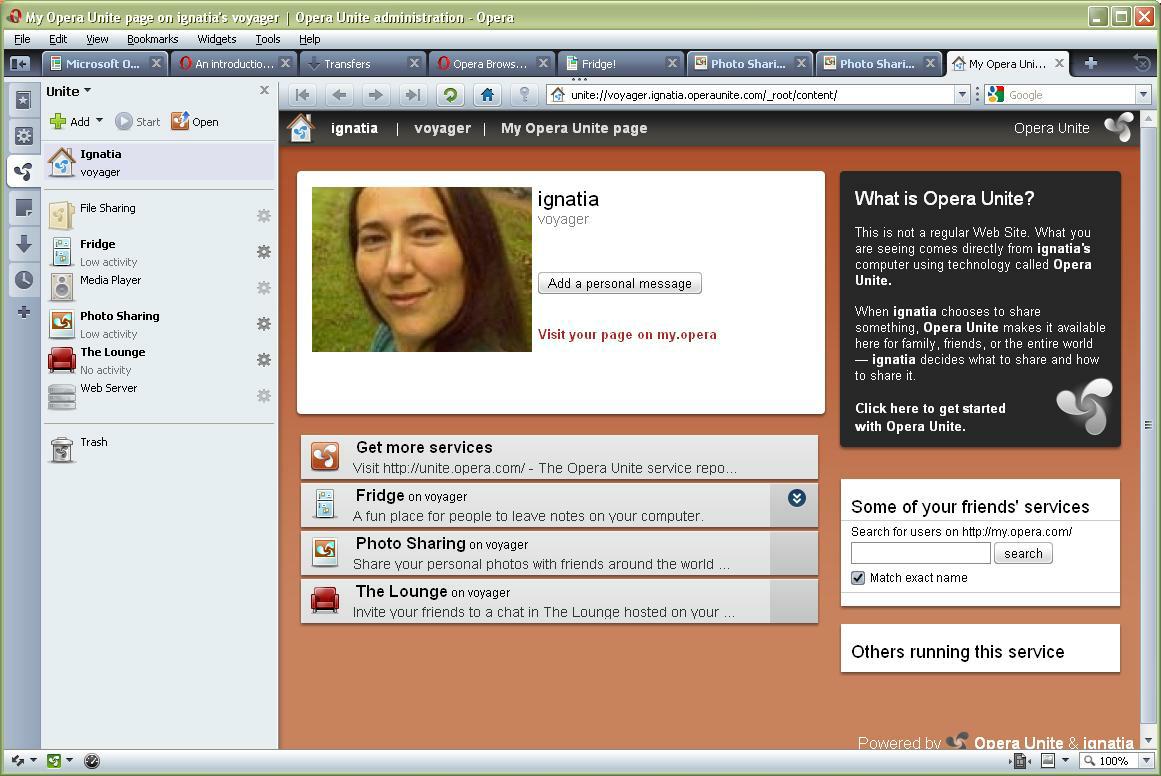Open settings gear for Fridge service
The width and height of the screenshot is (1161, 776).
pyautogui.click(x=264, y=252)
